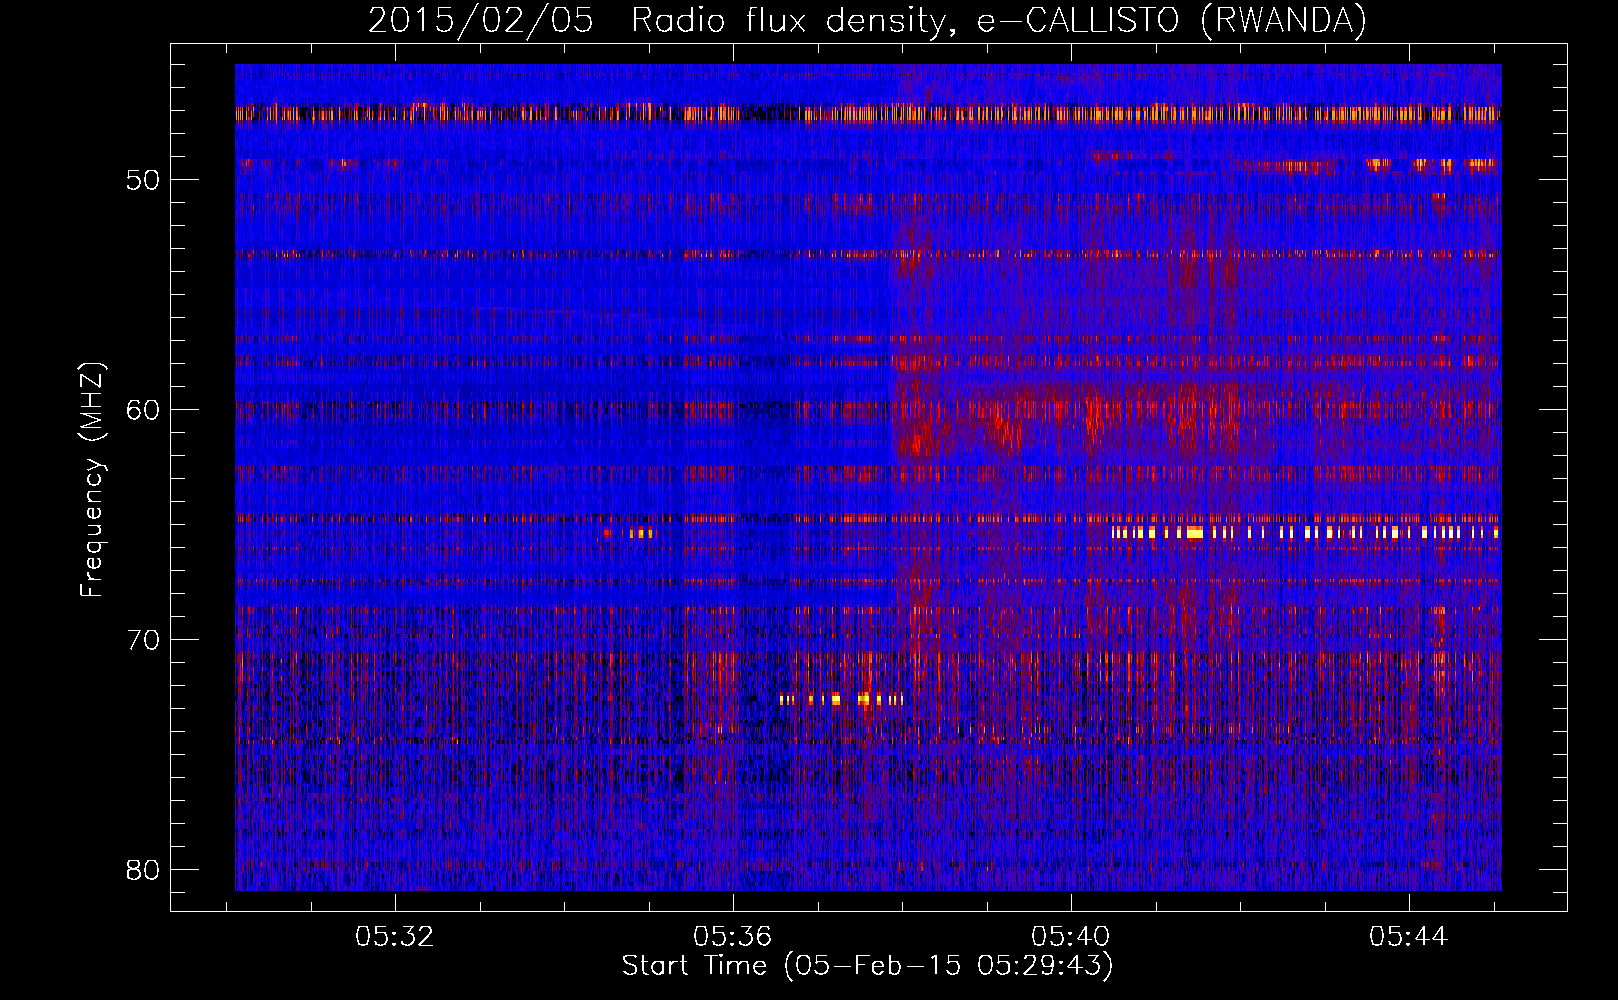Select the 05:44 time tick label
The height and width of the screenshot is (1000, 1618).
point(1409,936)
